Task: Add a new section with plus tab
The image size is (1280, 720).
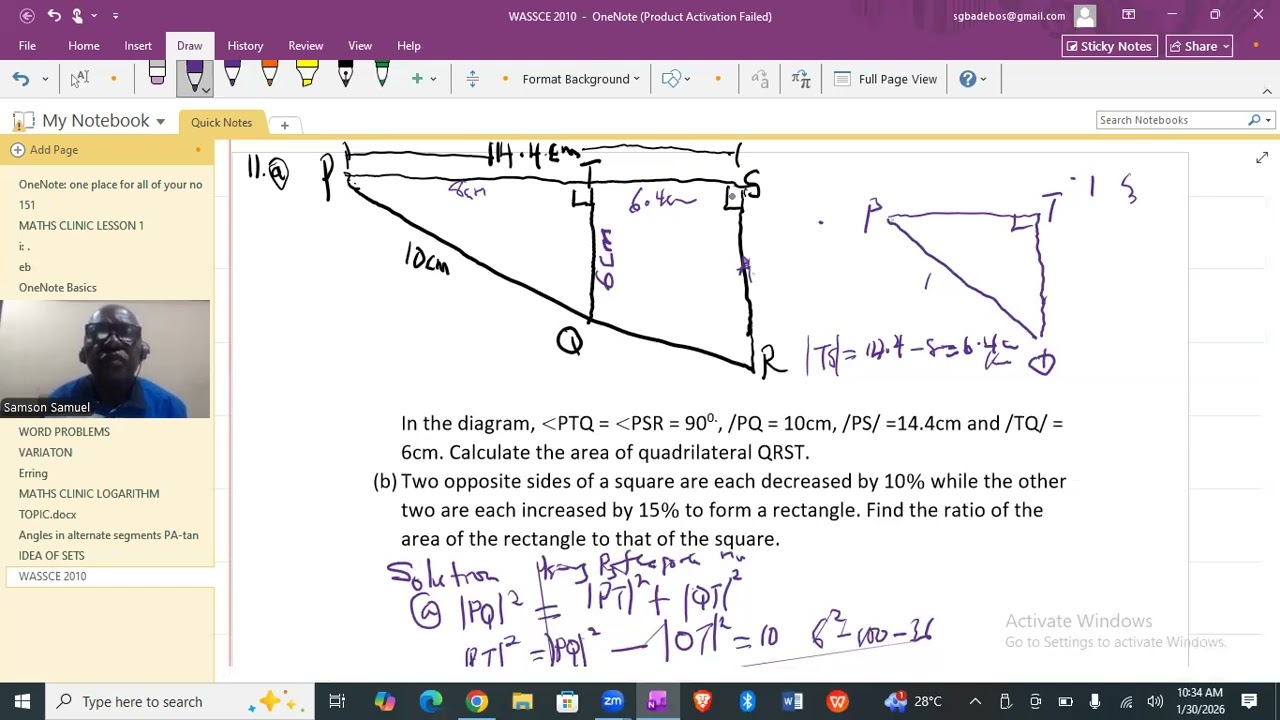Action: coord(284,125)
